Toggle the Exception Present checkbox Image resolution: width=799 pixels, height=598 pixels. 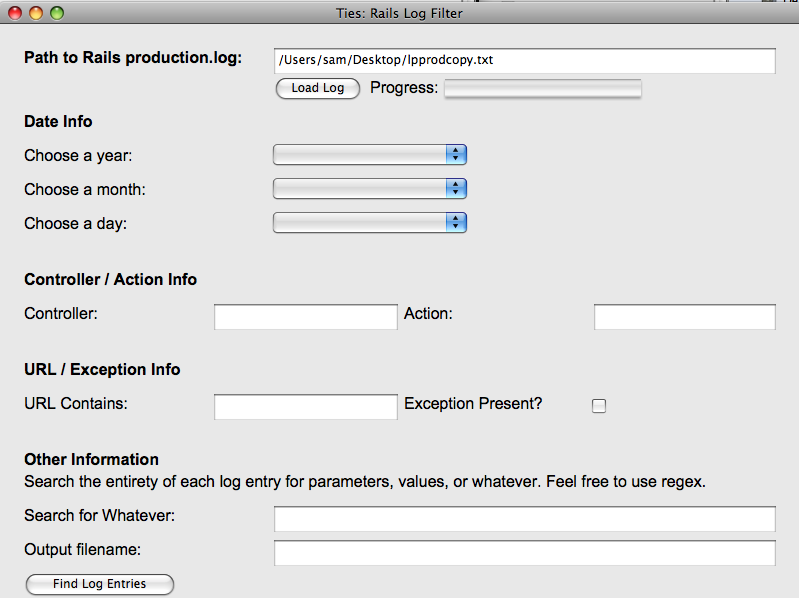599,405
